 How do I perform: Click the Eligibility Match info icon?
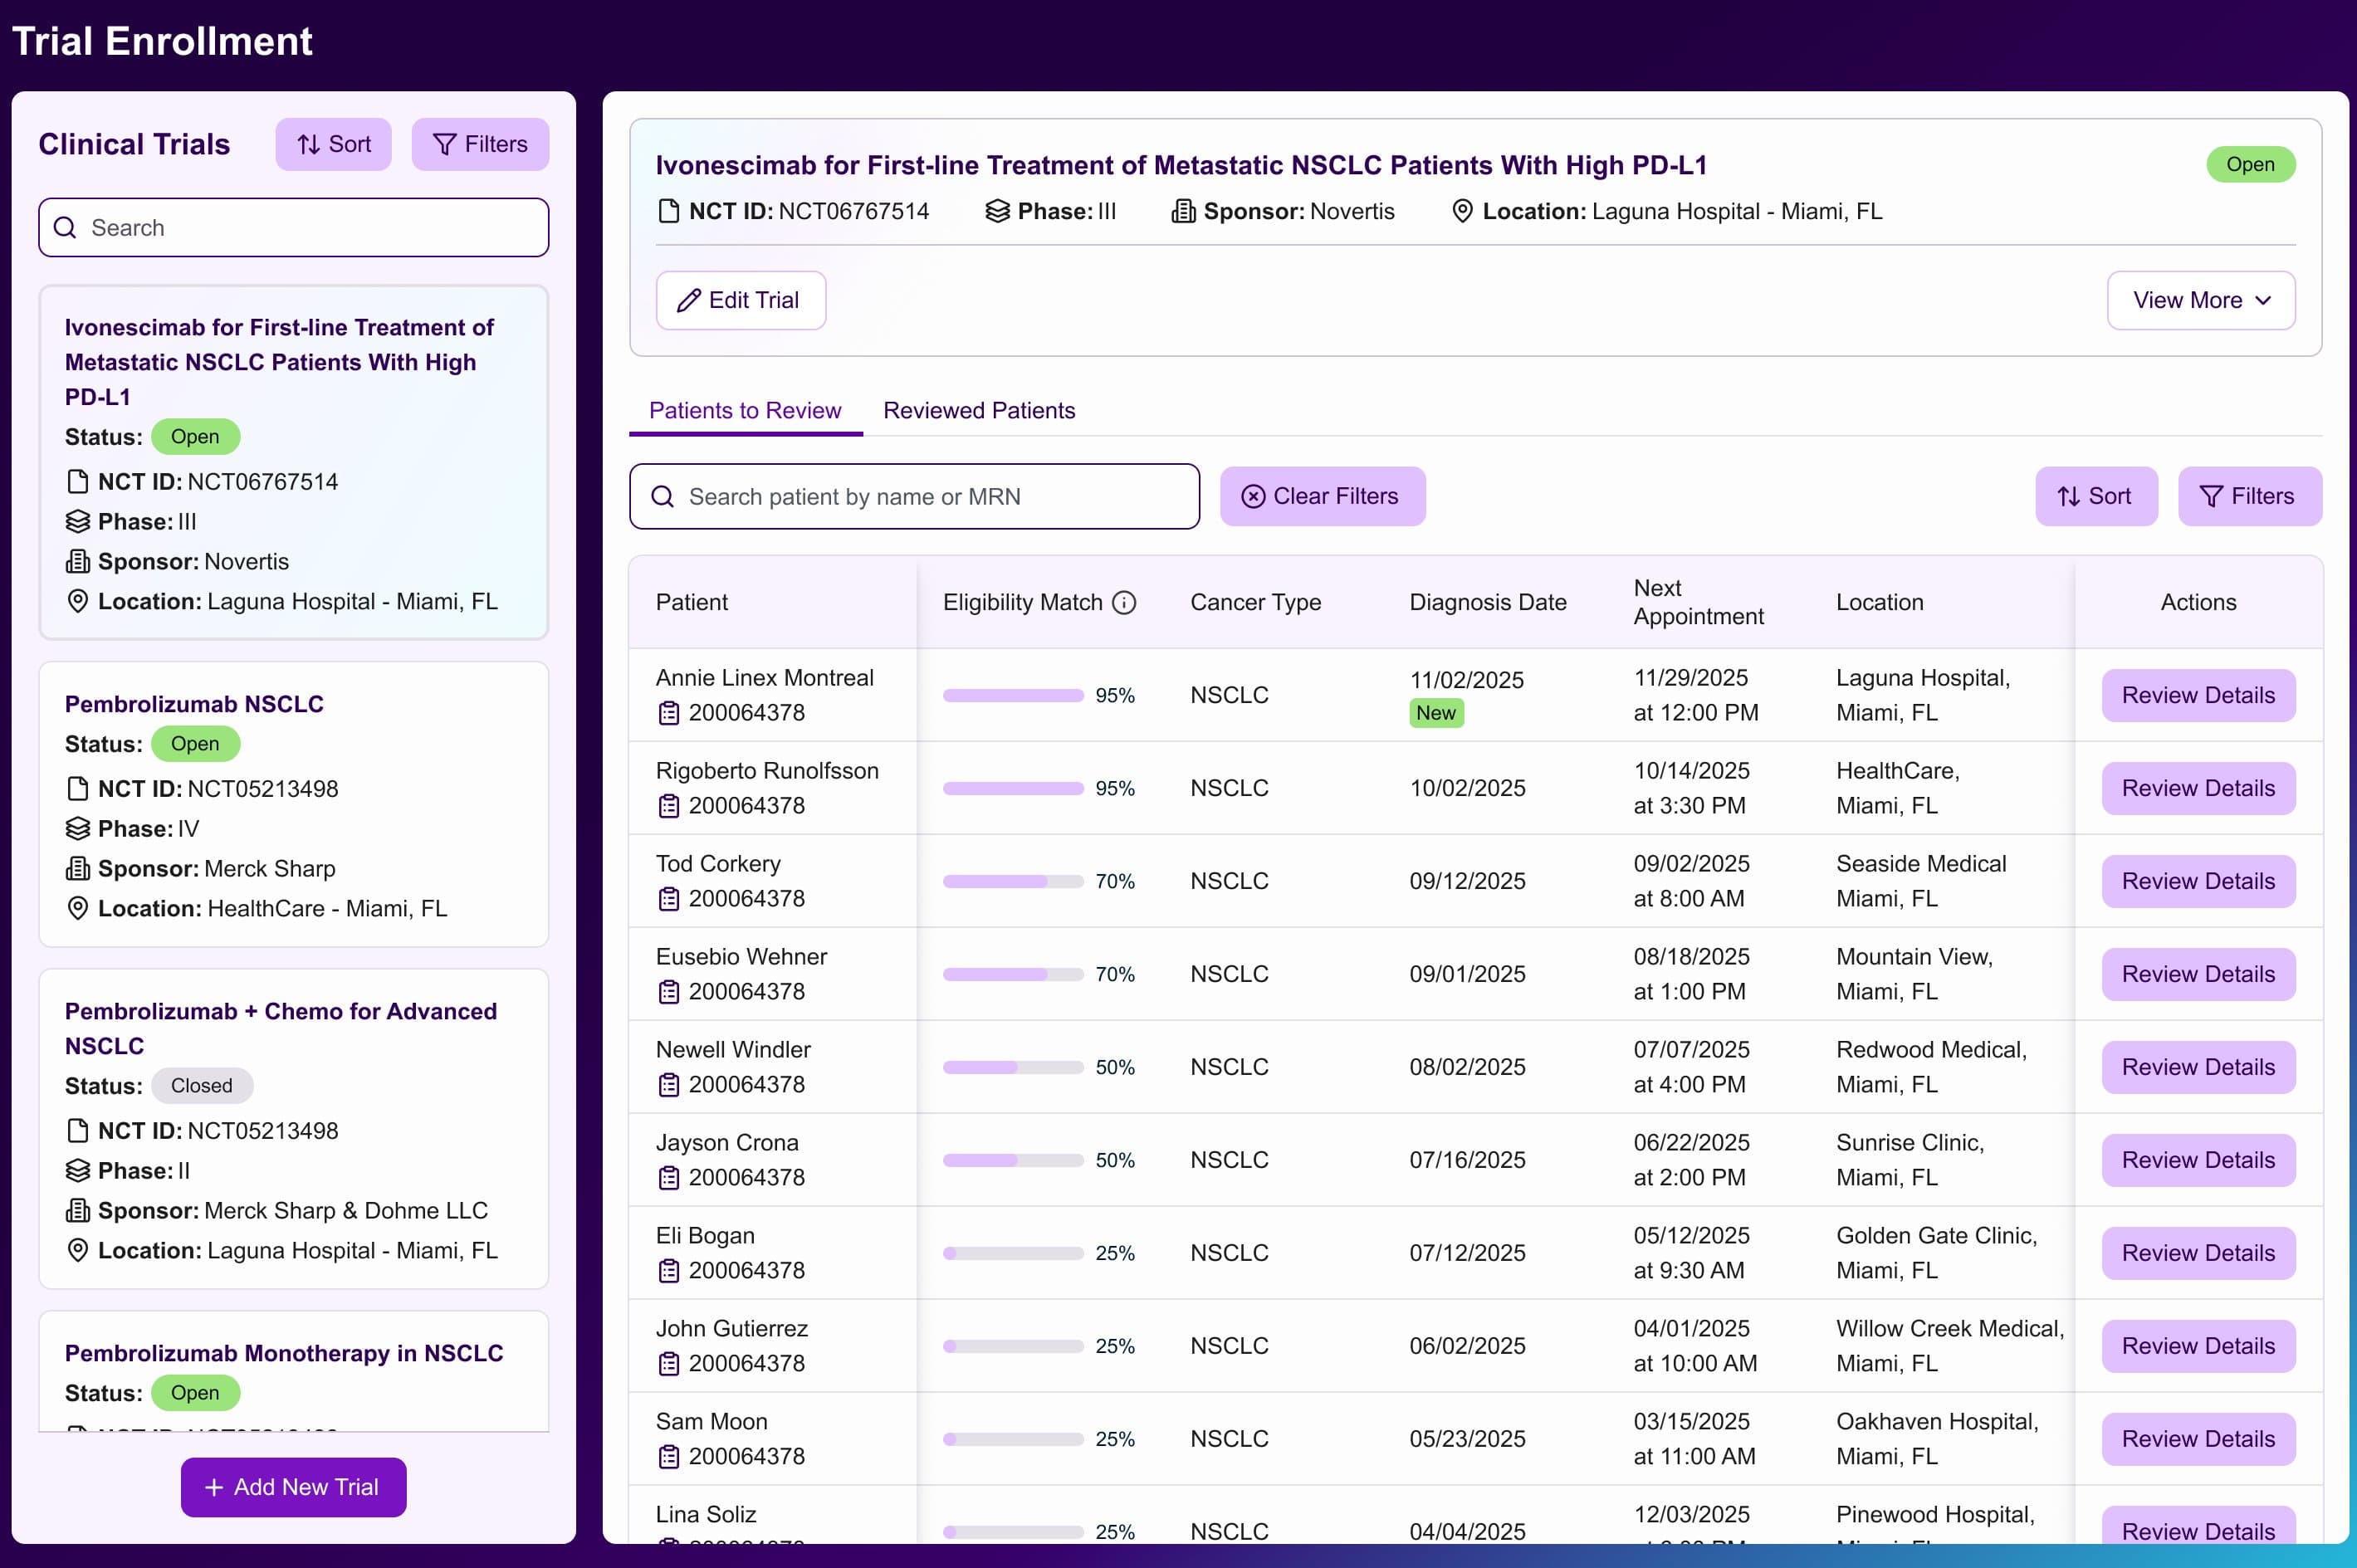tap(1124, 602)
